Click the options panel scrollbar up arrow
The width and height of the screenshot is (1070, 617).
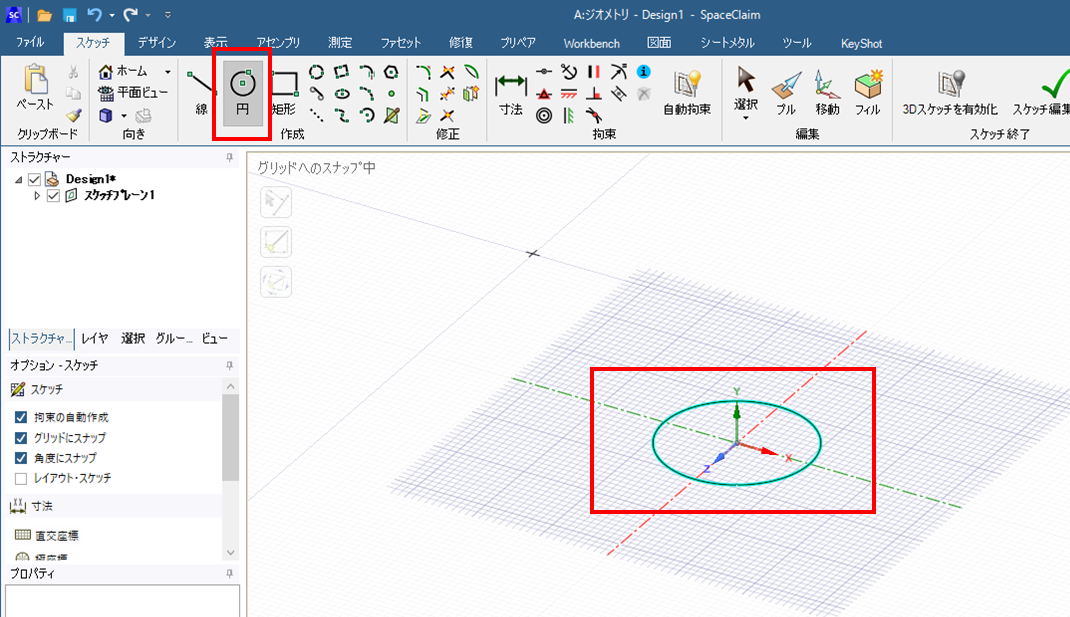tap(231, 387)
